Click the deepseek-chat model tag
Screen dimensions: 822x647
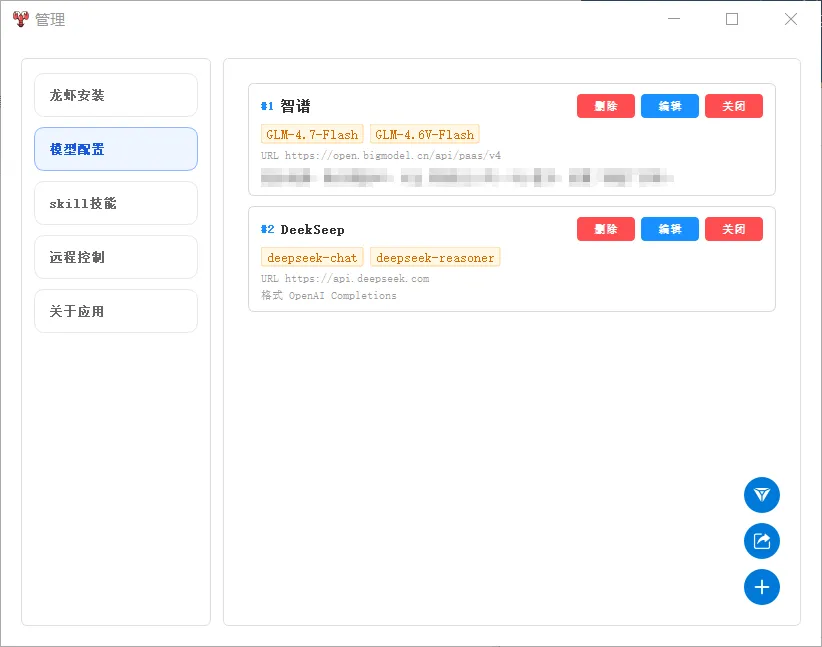point(312,257)
